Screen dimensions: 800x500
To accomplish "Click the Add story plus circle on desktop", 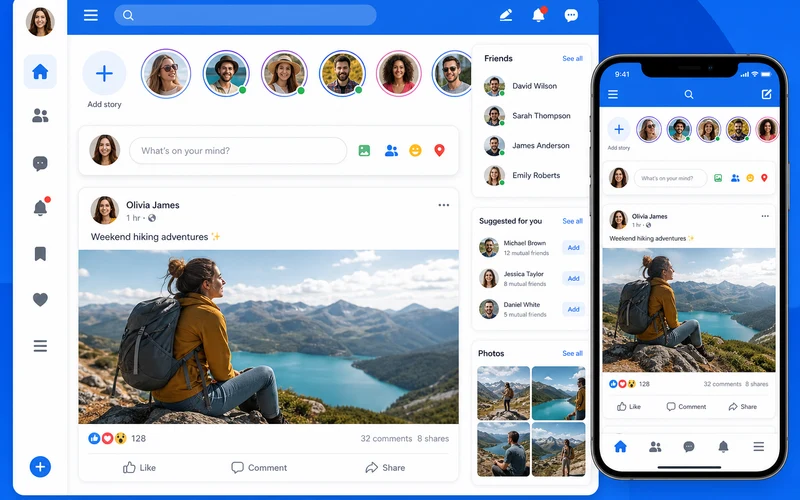I will click(104, 73).
